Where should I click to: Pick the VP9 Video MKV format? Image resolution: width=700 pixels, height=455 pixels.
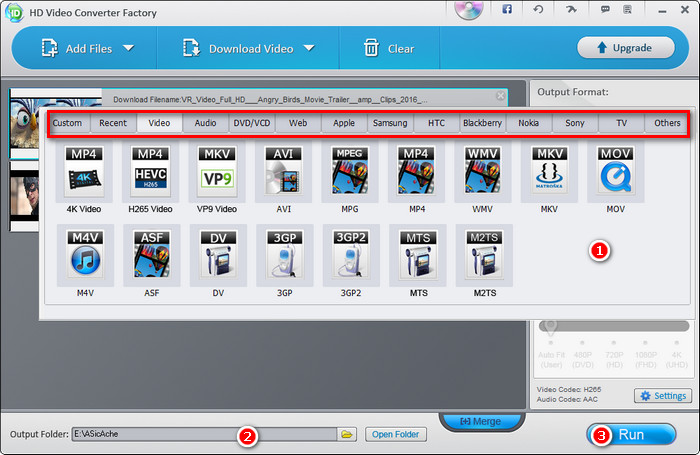217,173
